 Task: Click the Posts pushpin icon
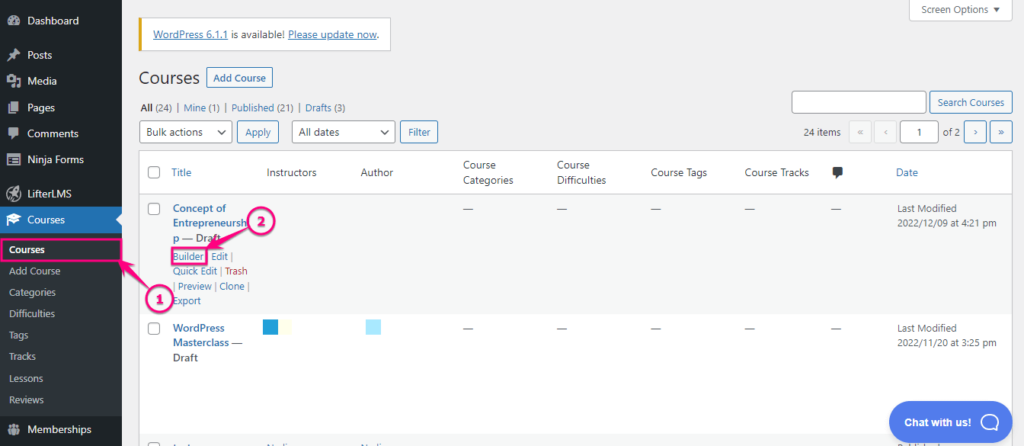[x=13, y=56]
